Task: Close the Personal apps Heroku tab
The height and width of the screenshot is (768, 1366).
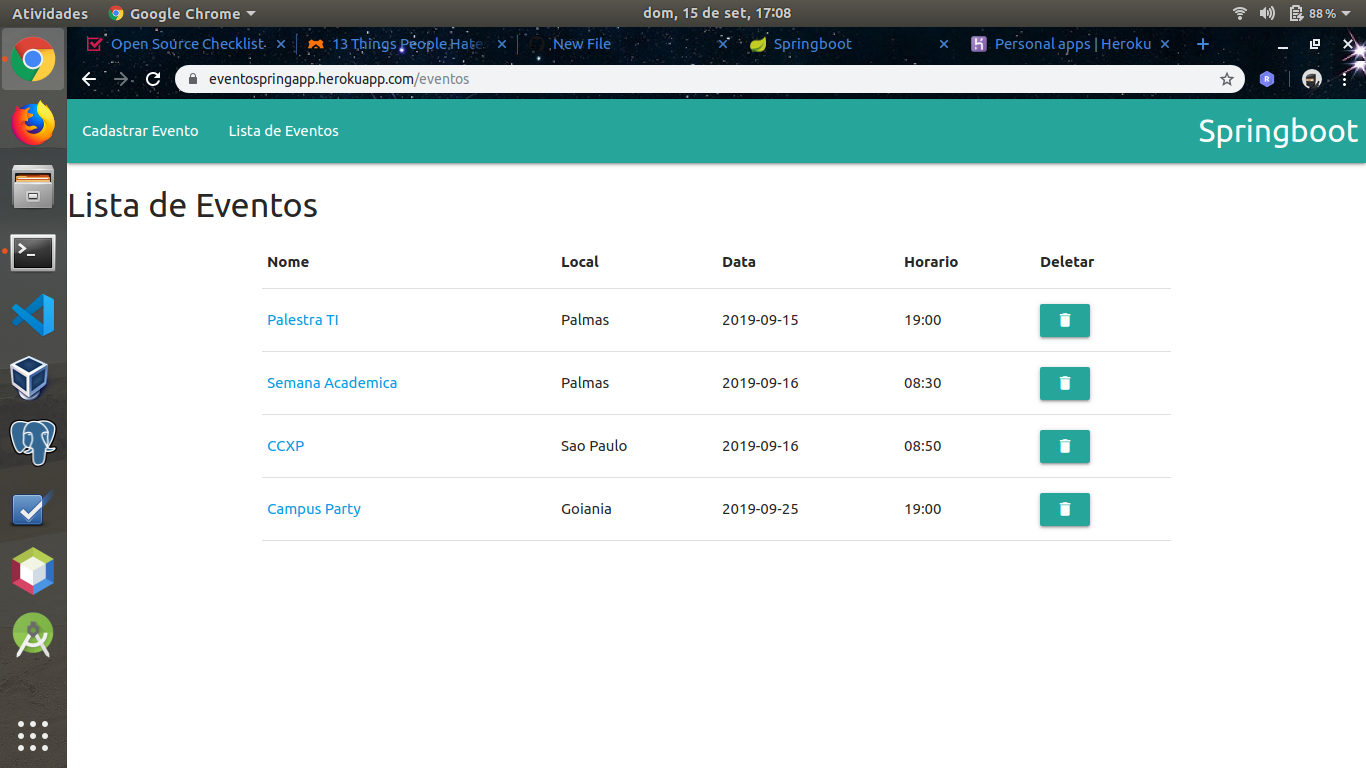Action: (x=1165, y=44)
